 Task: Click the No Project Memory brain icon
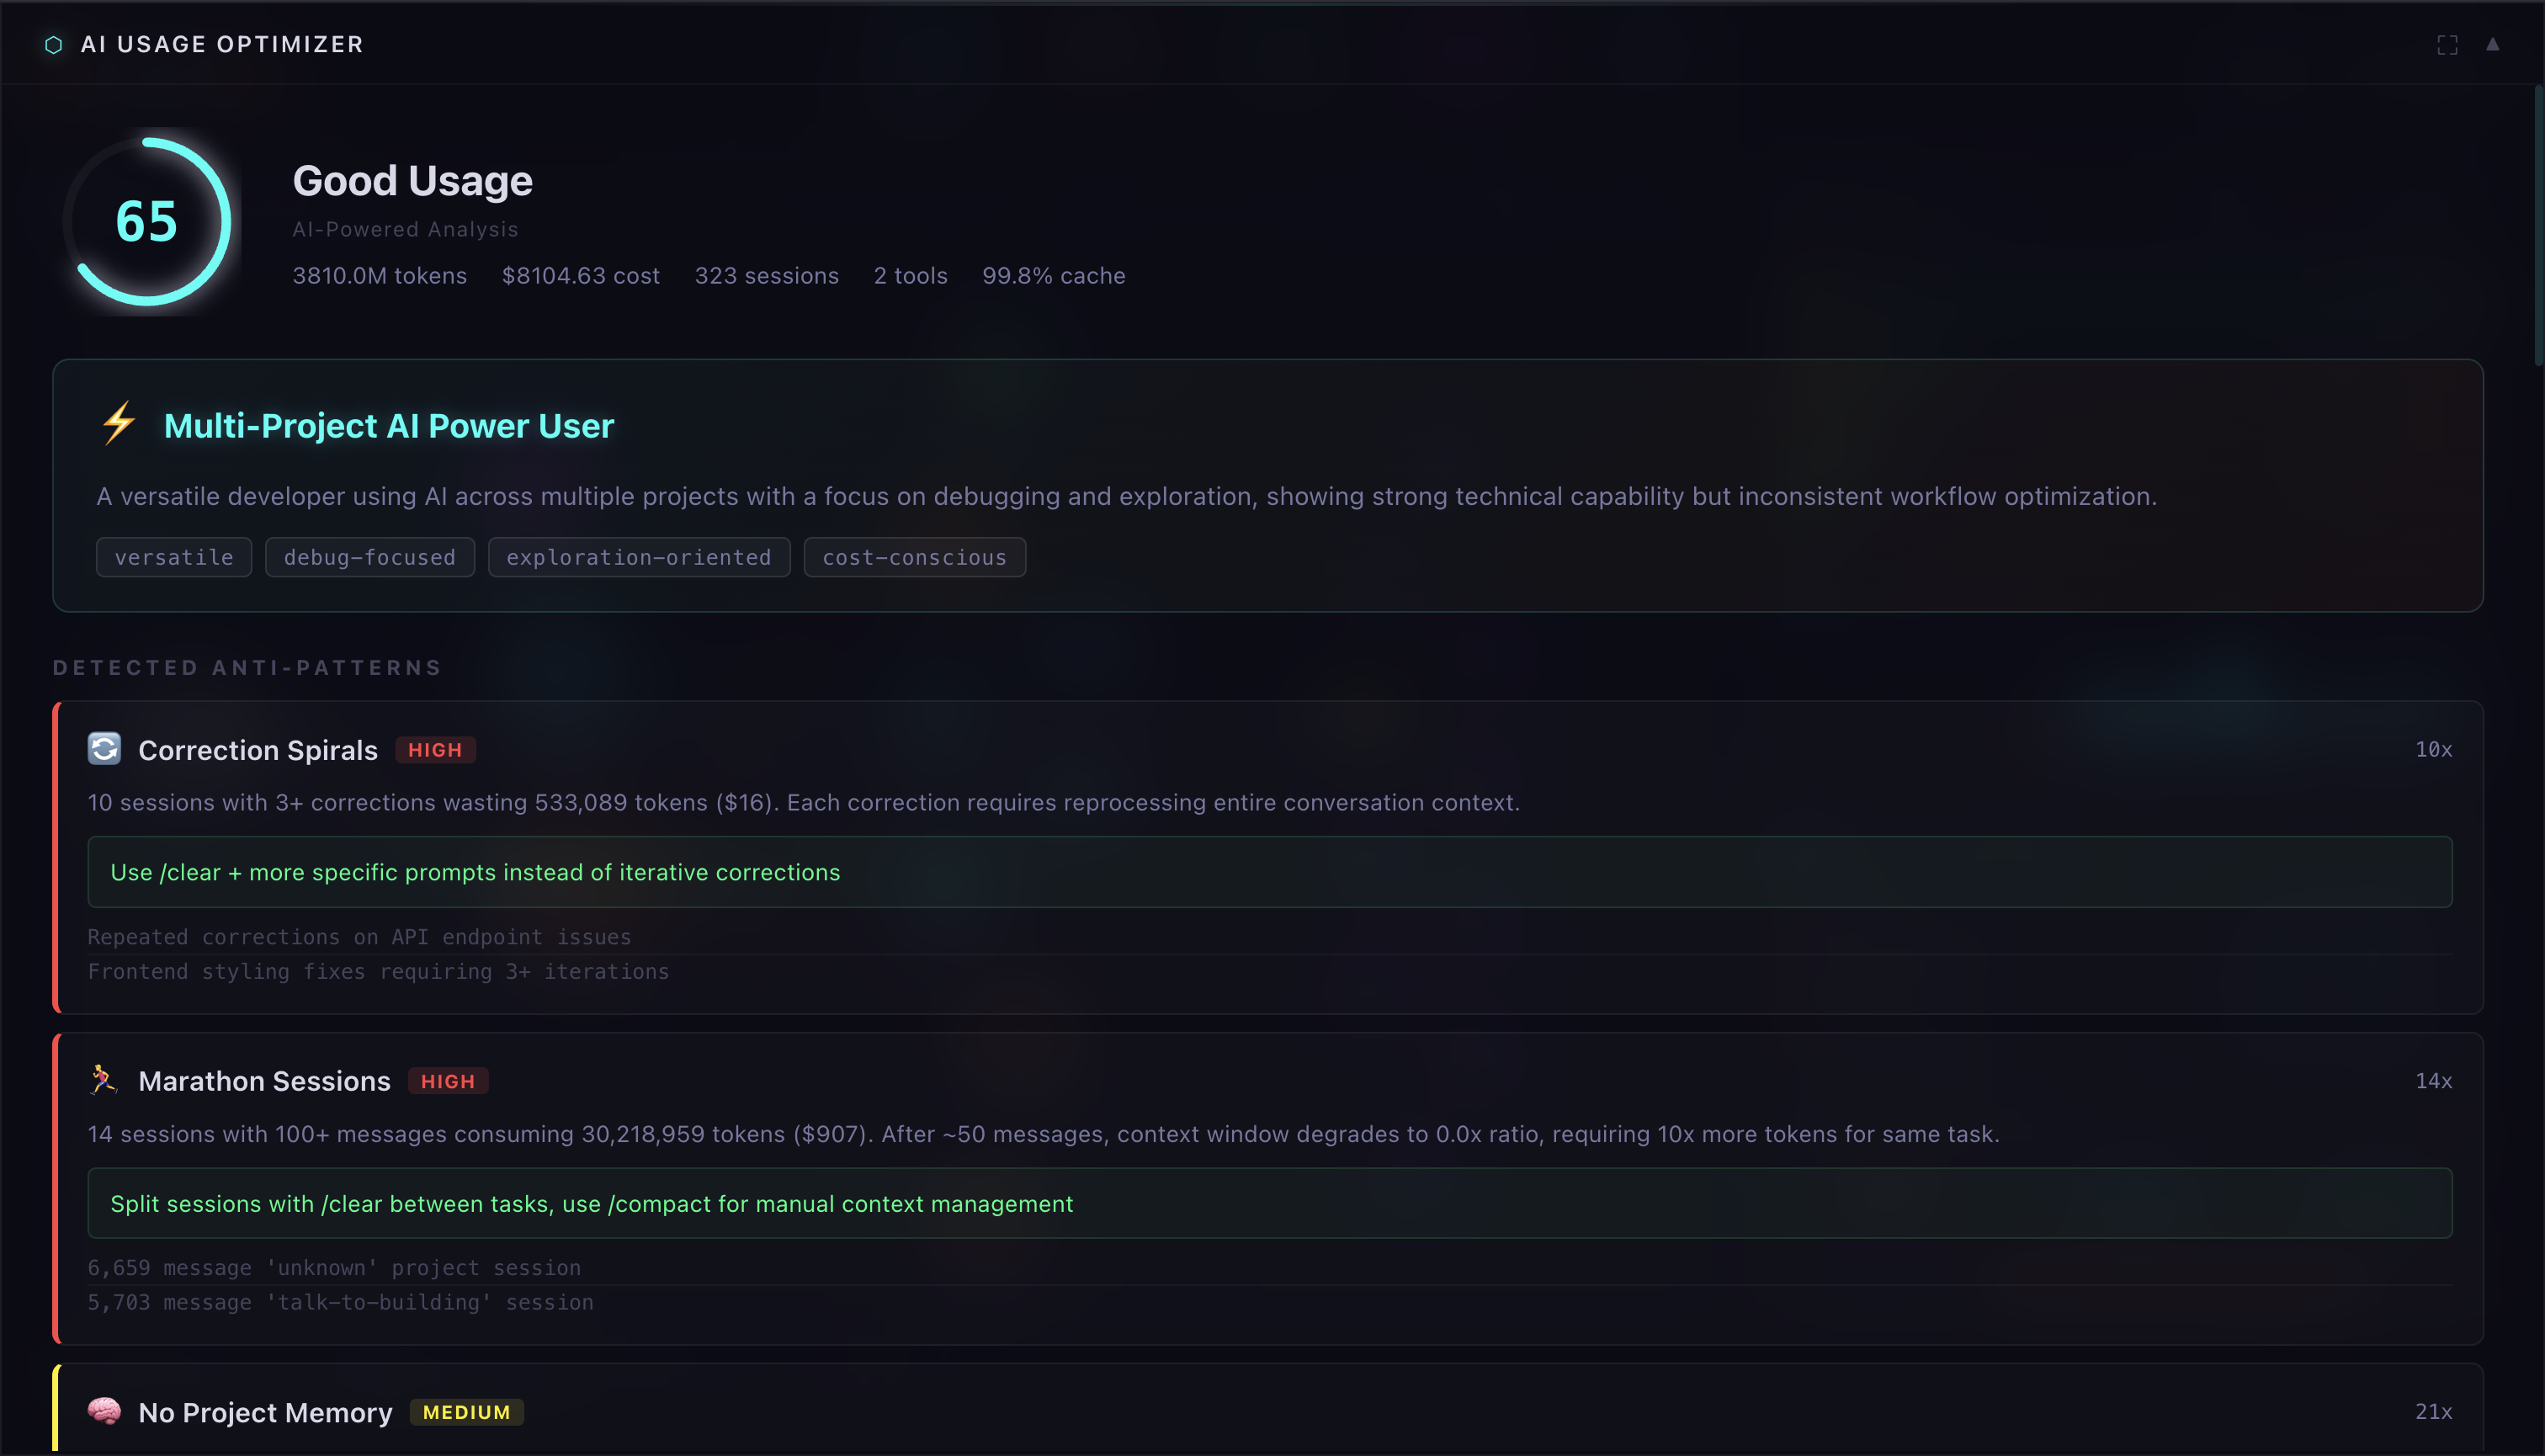[x=104, y=1411]
